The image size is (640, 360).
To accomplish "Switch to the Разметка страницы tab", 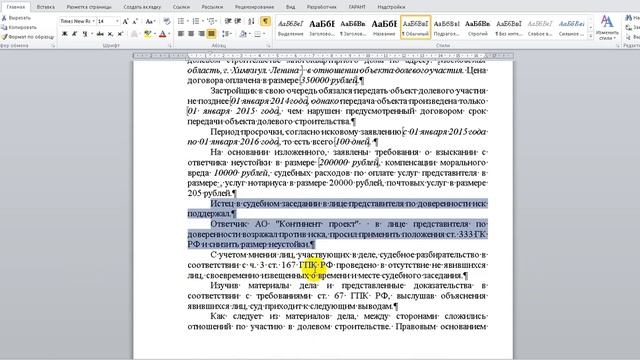I will [x=89, y=7].
